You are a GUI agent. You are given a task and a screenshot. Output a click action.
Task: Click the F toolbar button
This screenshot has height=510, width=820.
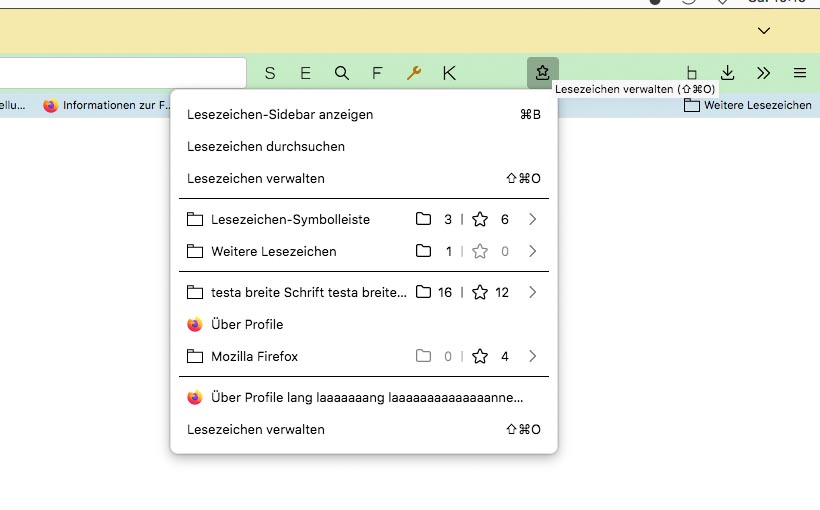(x=377, y=72)
